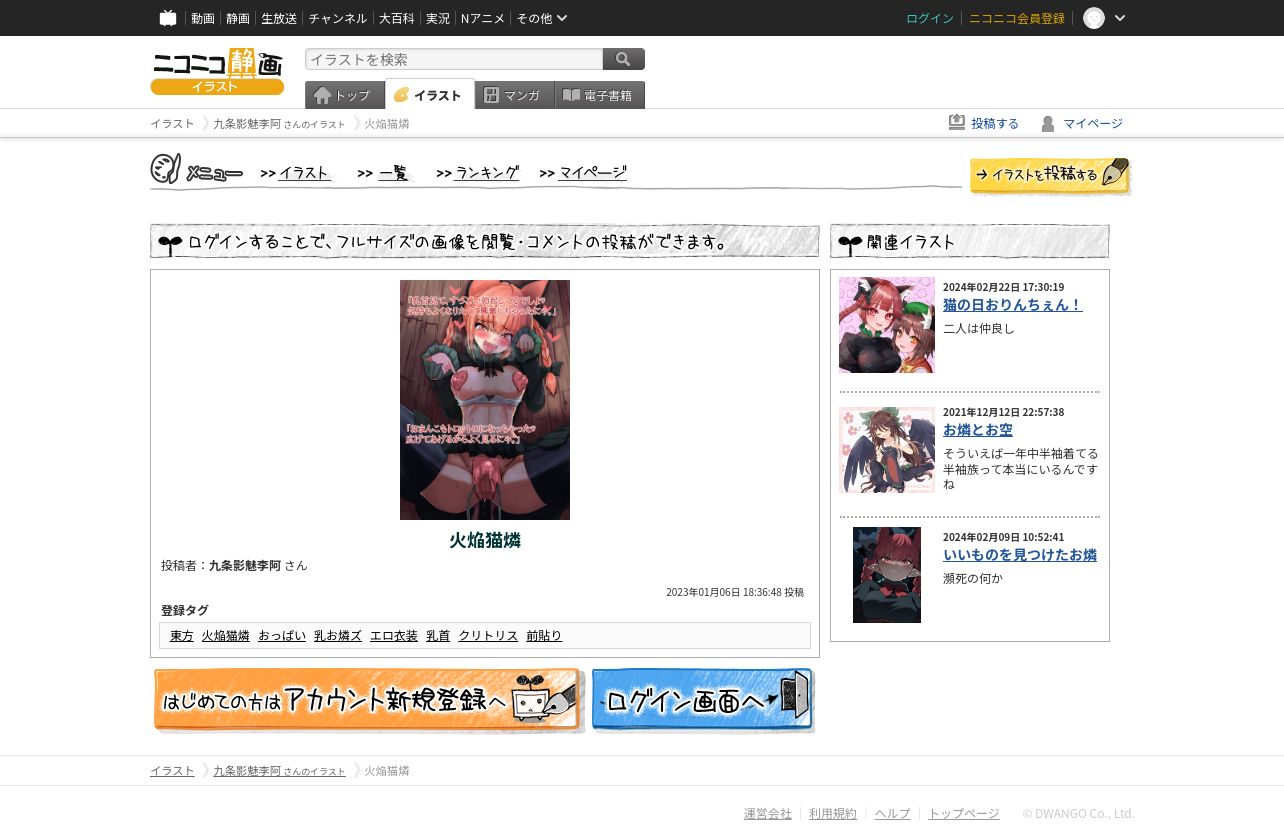The width and height of the screenshot is (1284, 840).
Task: Click はじめての方はアカウント新規登録へ banner
Action: (x=368, y=701)
